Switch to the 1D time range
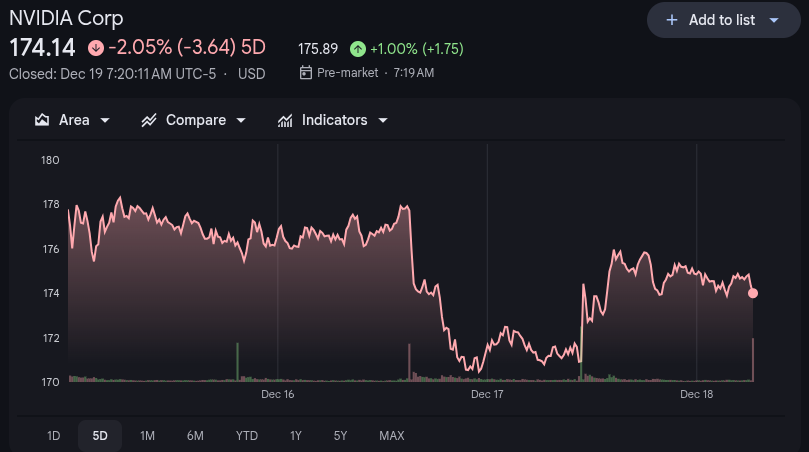This screenshot has width=809, height=452. tap(54, 436)
